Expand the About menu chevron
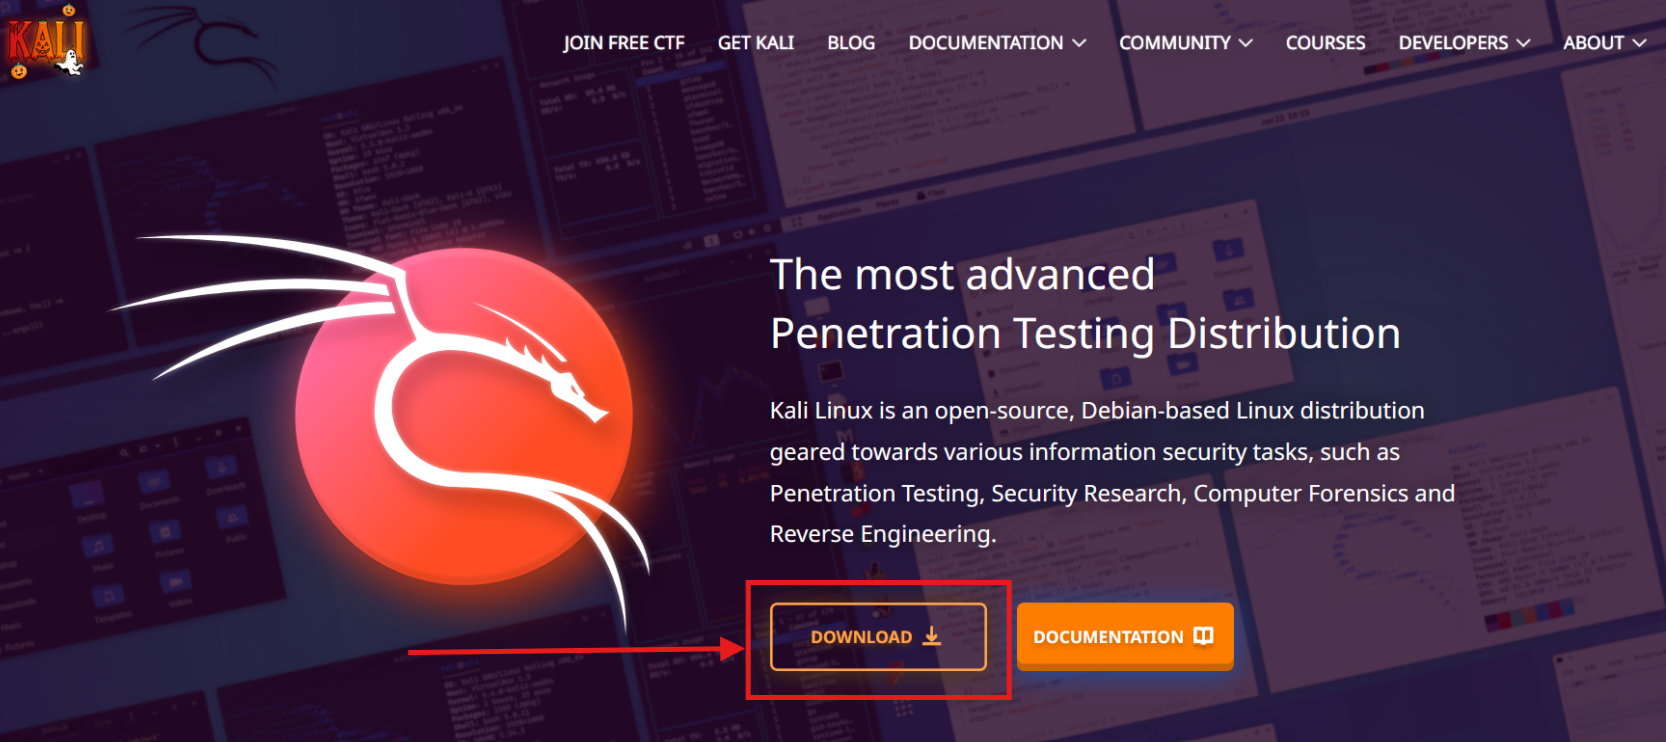The image size is (1666, 742). (x=1639, y=43)
